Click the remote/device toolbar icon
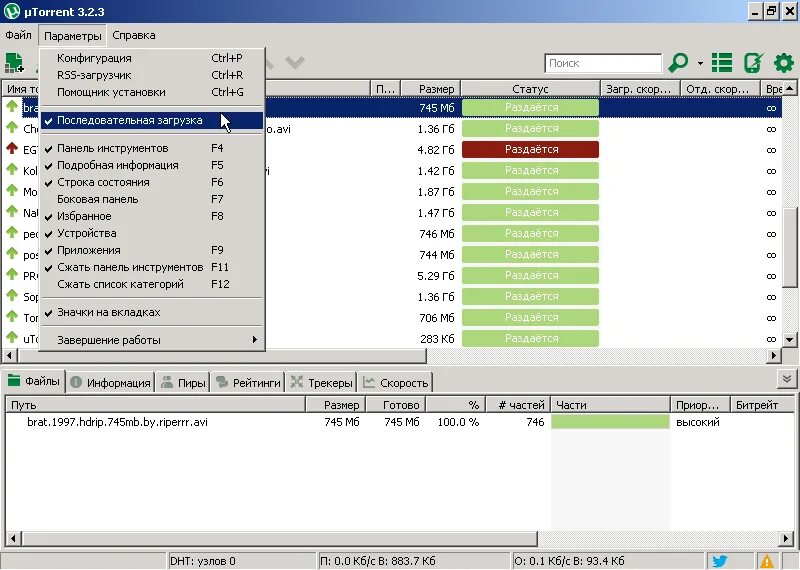 pos(753,63)
